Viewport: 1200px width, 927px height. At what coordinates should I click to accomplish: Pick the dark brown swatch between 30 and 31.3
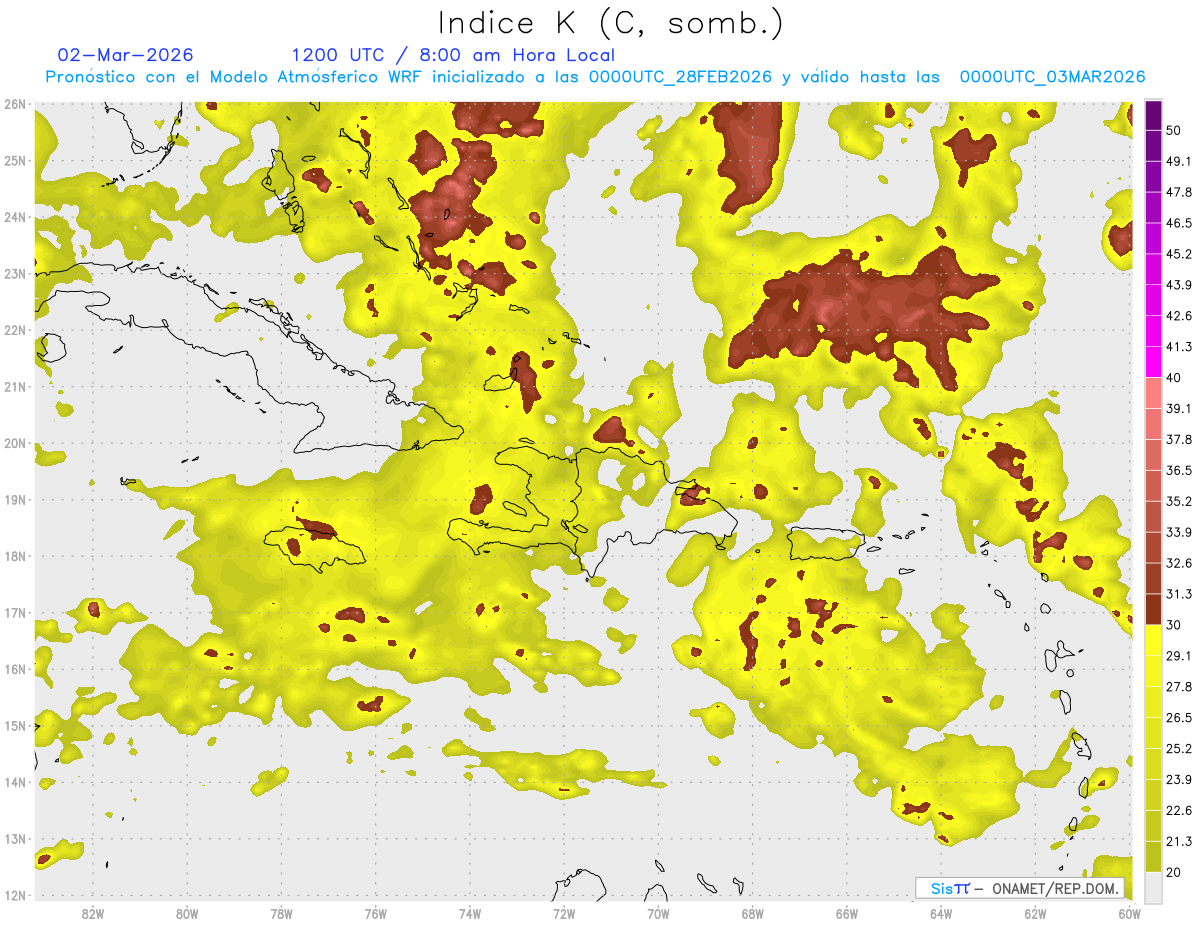(x=1153, y=609)
